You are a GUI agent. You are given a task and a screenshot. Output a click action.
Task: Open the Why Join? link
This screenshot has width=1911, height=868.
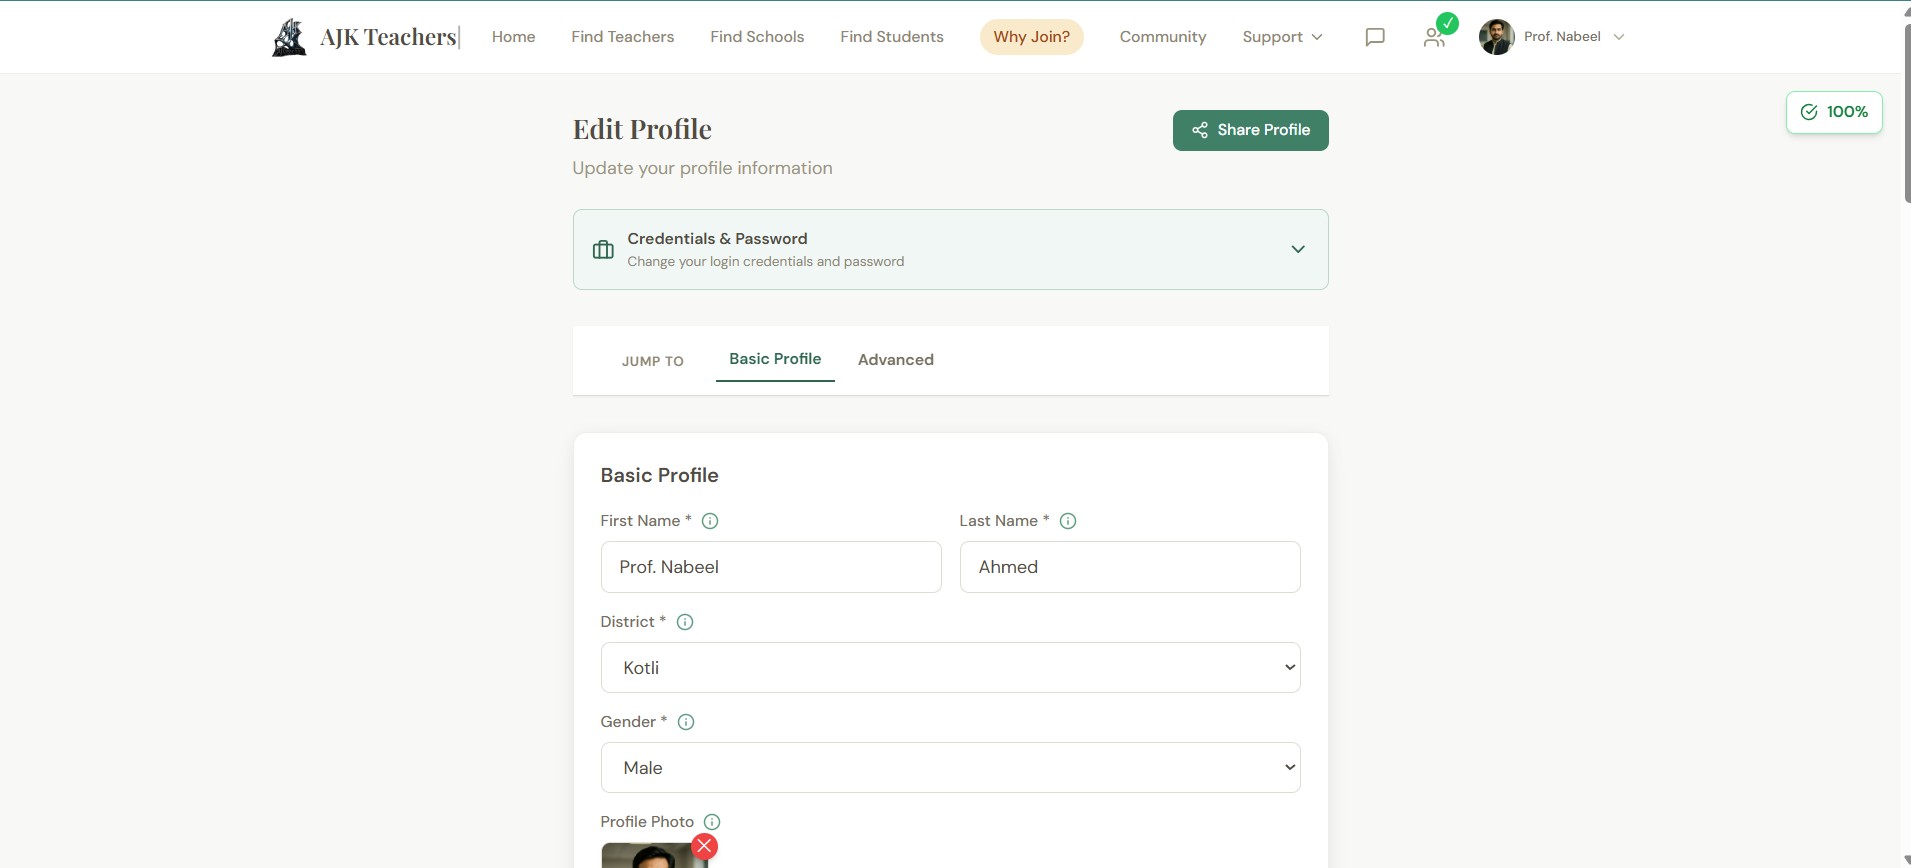[x=1031, y=37]
